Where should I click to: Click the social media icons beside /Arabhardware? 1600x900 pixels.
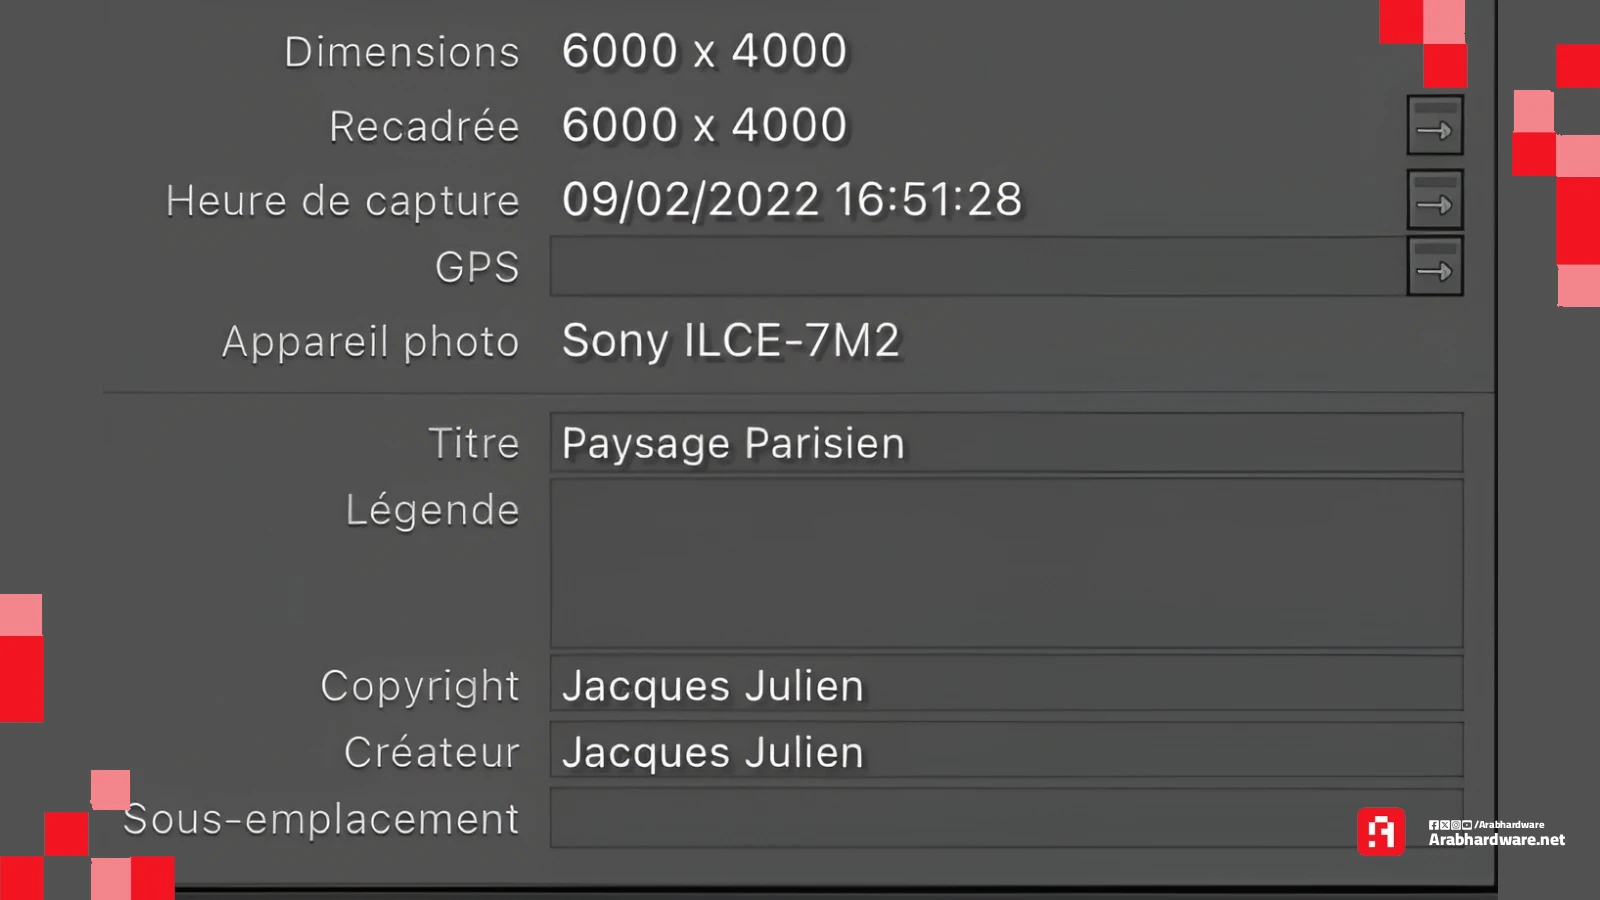(x=1450, y=825)
